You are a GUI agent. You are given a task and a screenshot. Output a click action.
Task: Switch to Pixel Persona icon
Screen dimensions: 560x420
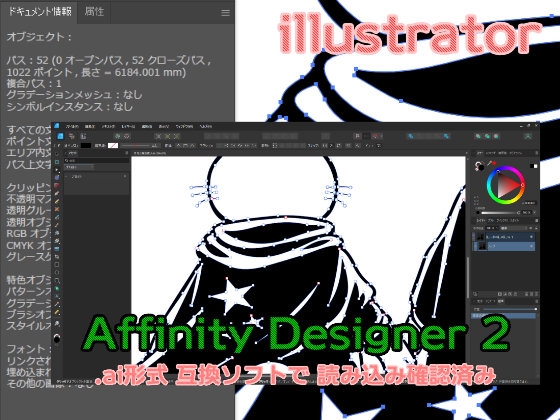(72, 136)
